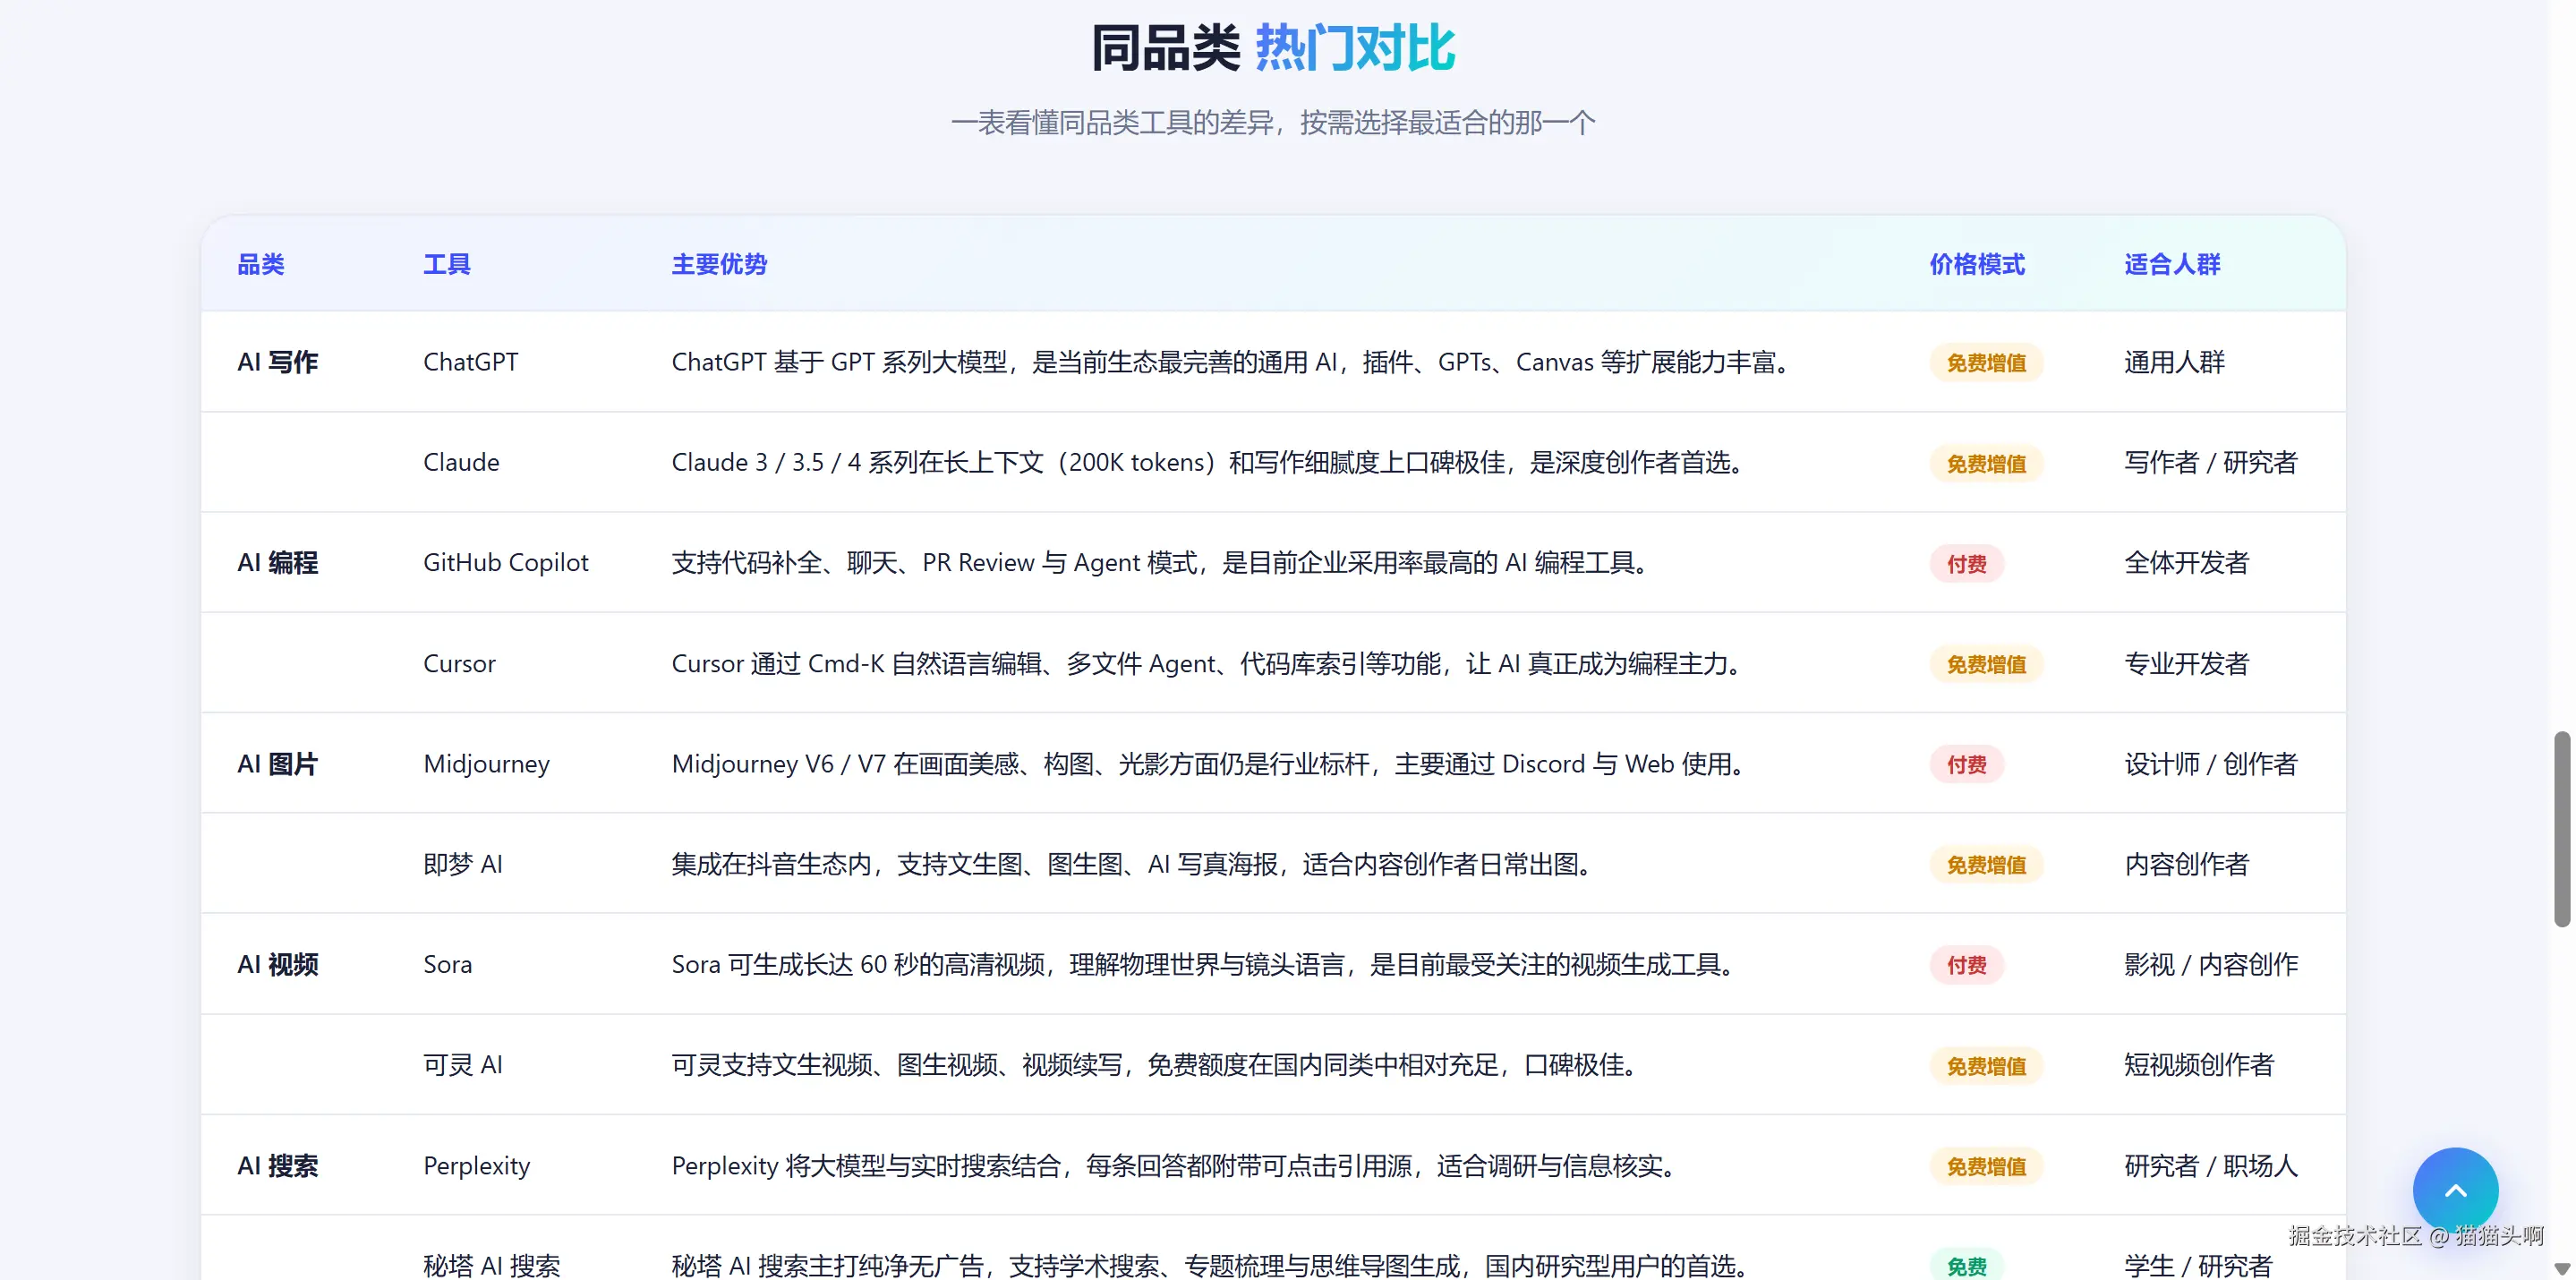Click the description starting with Claude 3 / 3.5 / 4
This screenshot has height=1280, width=2576.
1209,462
